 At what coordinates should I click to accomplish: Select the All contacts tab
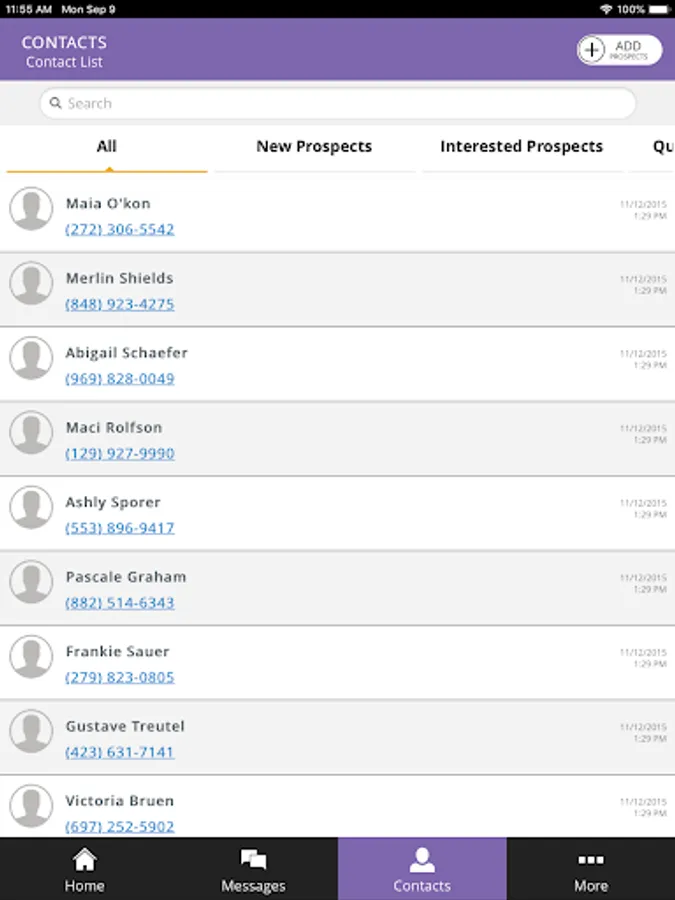107,147
